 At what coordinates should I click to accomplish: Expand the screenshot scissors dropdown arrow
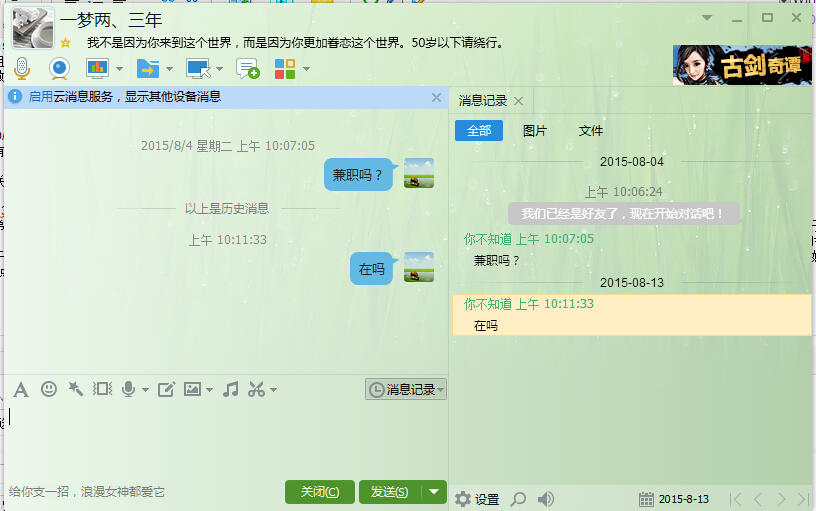273,389
